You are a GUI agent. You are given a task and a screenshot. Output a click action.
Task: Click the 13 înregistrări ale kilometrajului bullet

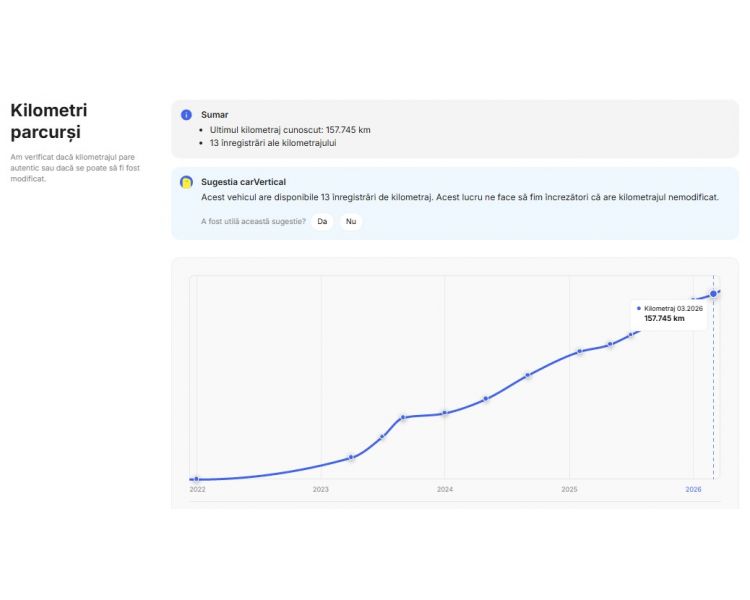(x=273, y=143)
